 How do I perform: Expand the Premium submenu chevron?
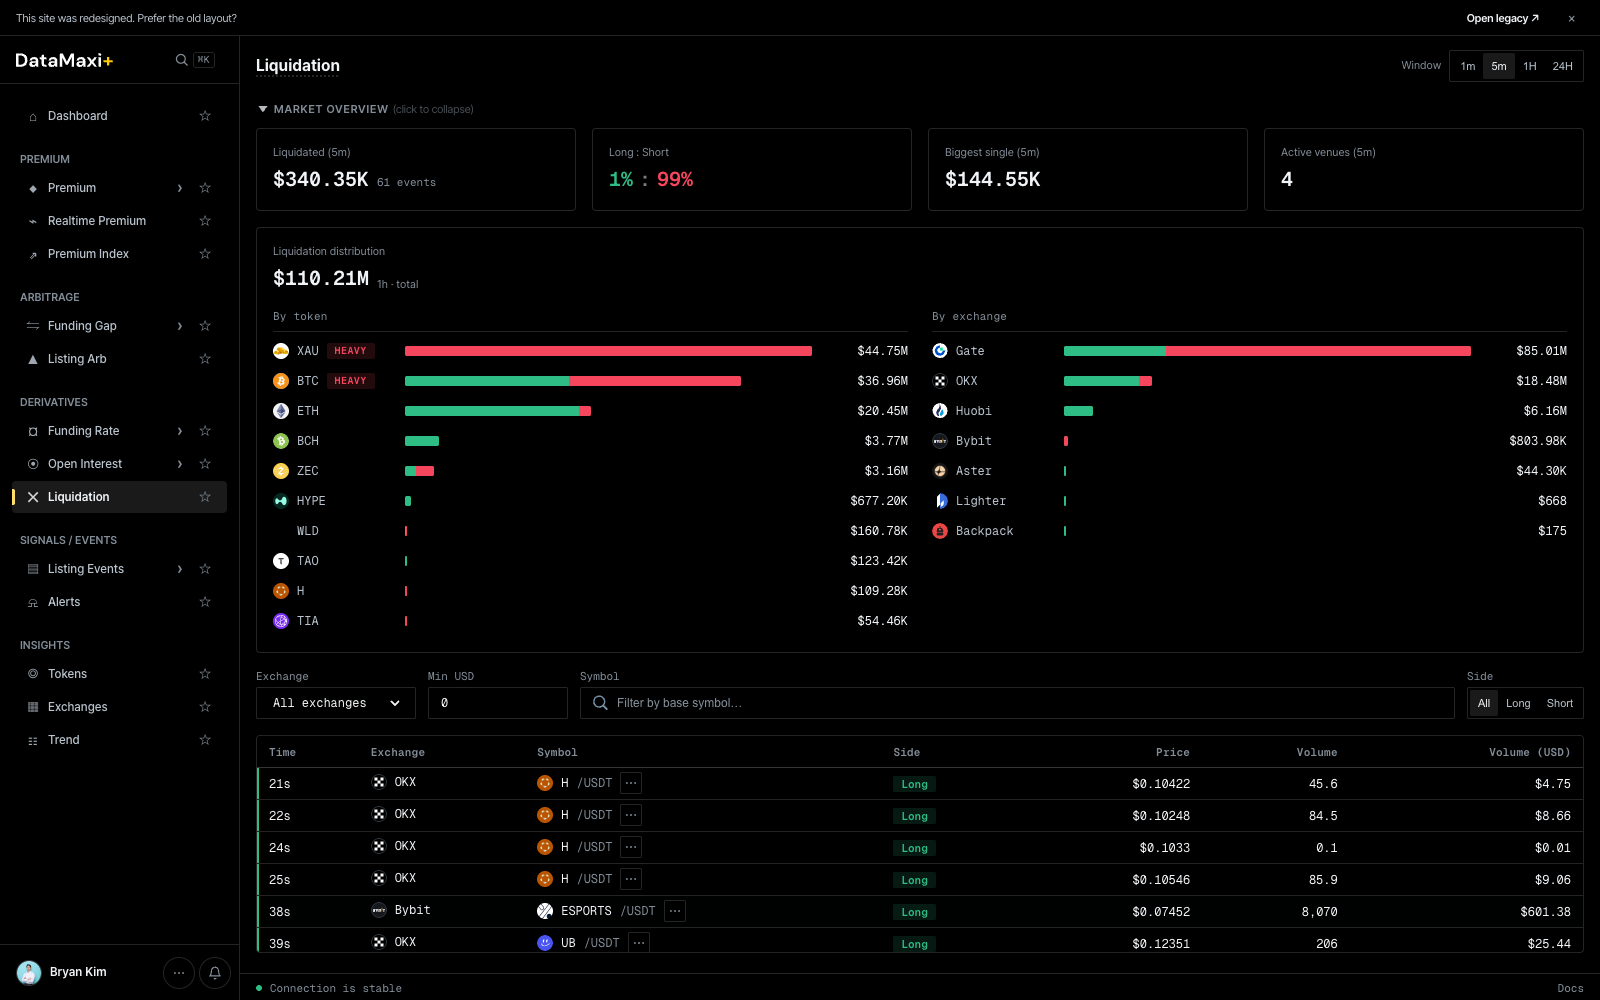(180, 188)
